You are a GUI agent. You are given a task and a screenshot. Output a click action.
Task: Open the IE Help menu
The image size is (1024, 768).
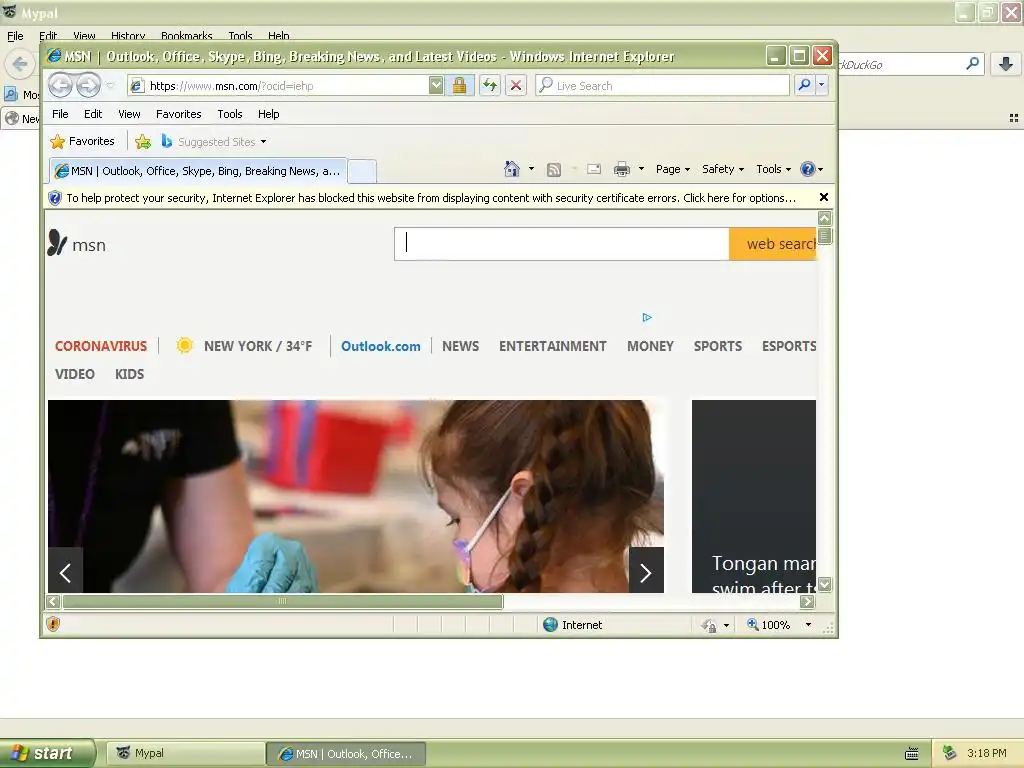(268, 114)
